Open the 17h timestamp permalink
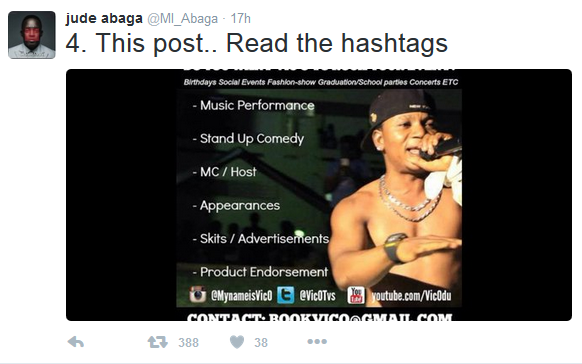The height and width of the screenshot is (364, 582). pos(241,18)
